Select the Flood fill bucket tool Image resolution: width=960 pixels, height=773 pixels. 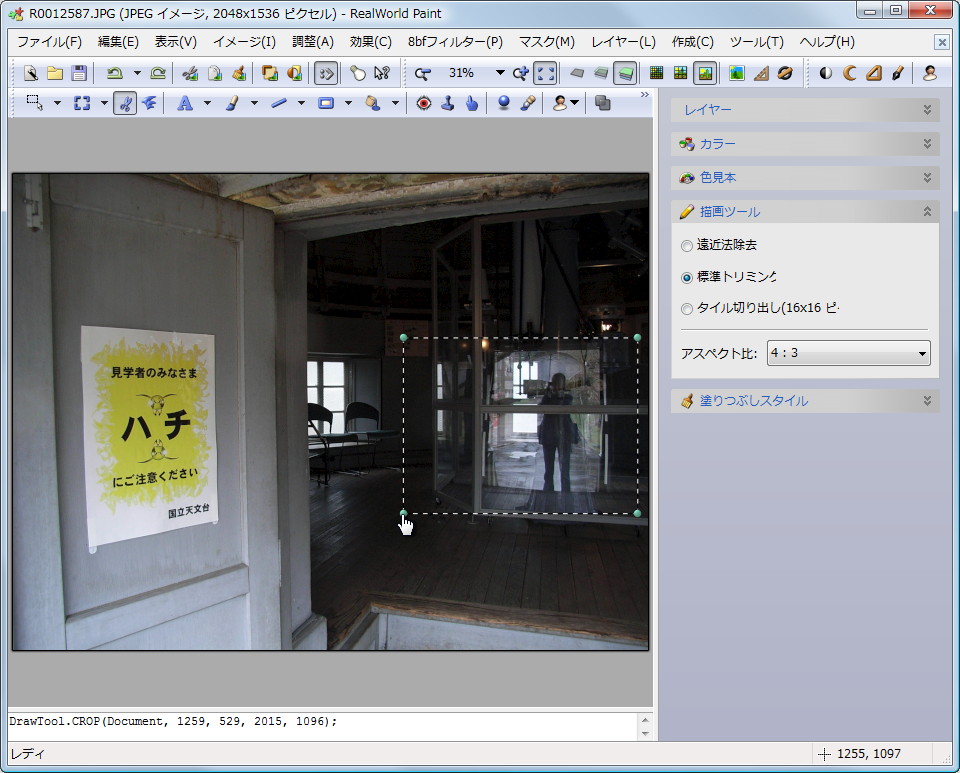pos(373,103)
